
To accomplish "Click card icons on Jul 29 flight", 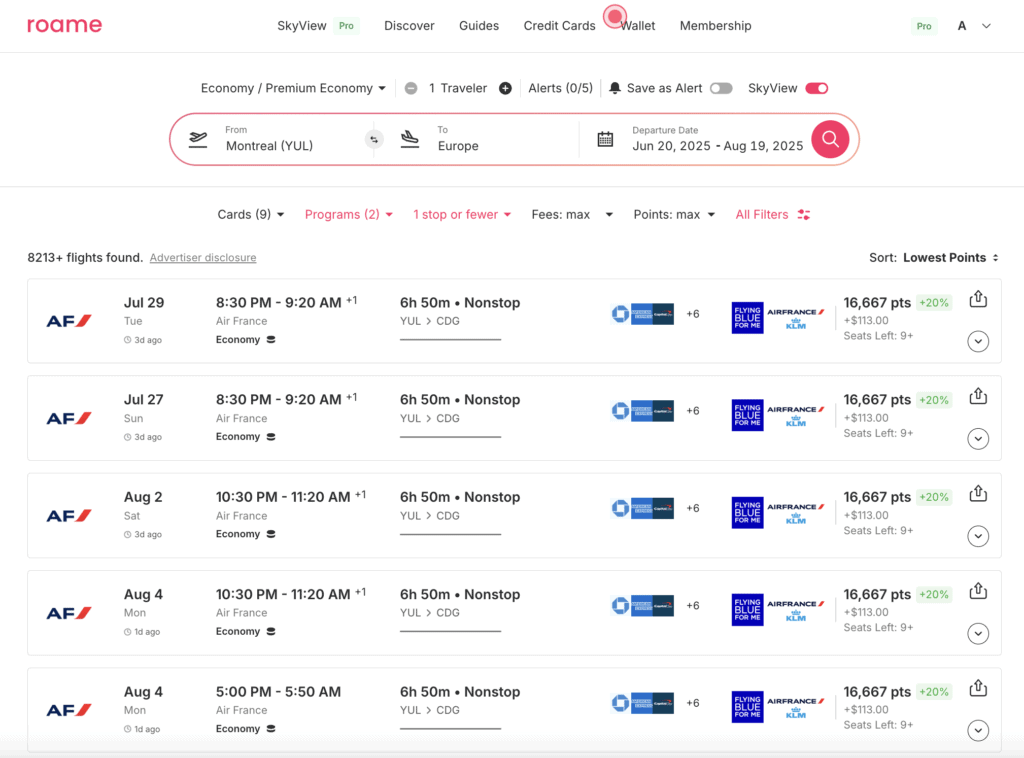I will pyautogui.click(x=643, y=314).
